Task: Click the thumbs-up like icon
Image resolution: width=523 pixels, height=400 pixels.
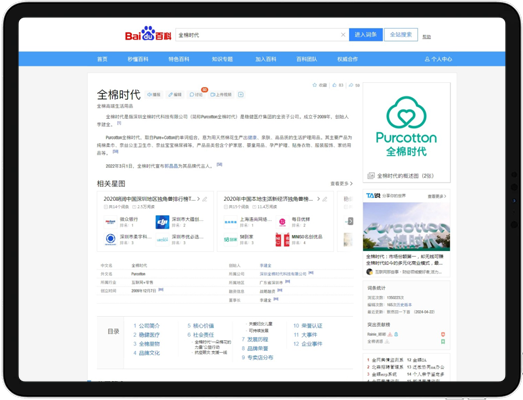Action: (x=335, y=85)
